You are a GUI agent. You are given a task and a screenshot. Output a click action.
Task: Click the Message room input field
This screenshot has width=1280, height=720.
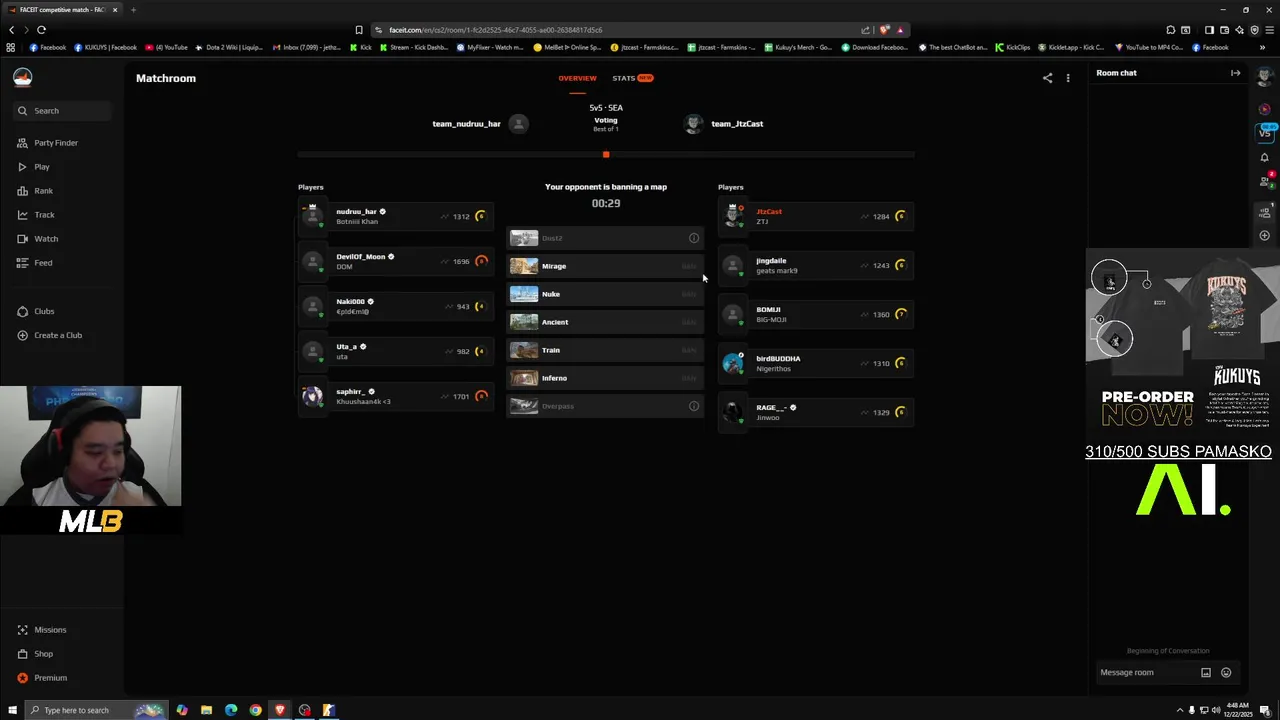[x=1145, y=673]
